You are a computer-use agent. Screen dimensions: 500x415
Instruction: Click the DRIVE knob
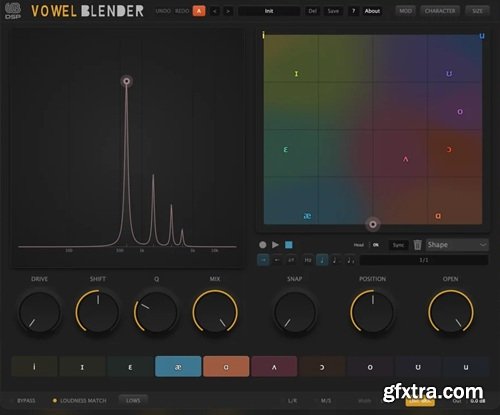coord(40,312)
